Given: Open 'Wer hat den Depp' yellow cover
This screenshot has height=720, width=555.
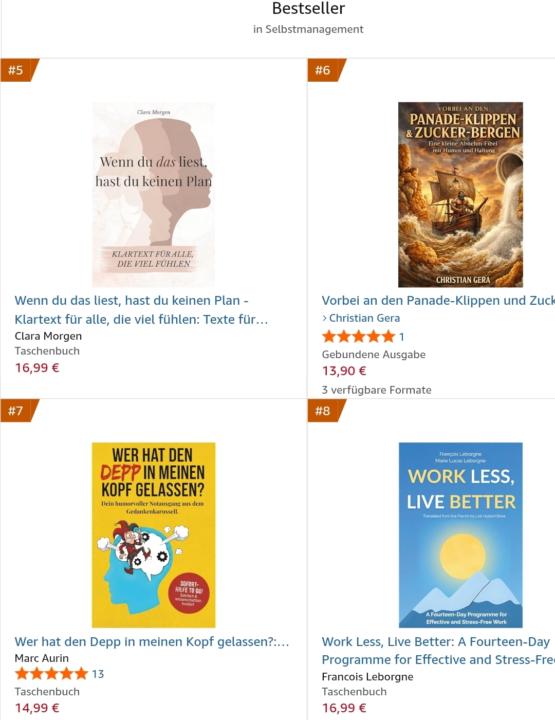Looking at the screenshot, I should point(153,535).
